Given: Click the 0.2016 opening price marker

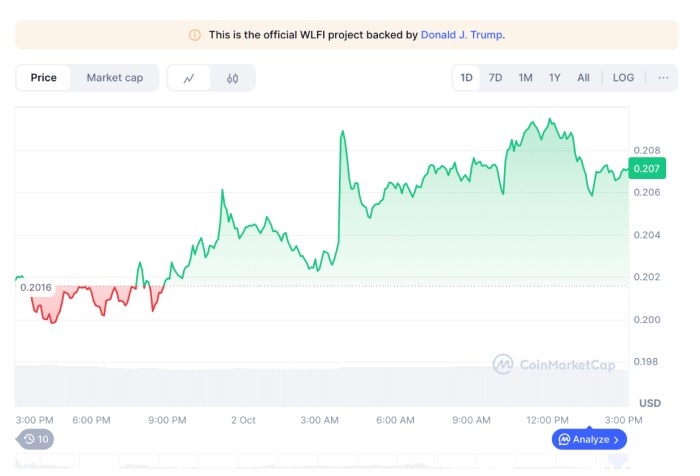Looking at the screenshot, I should [x=35, y=288].
